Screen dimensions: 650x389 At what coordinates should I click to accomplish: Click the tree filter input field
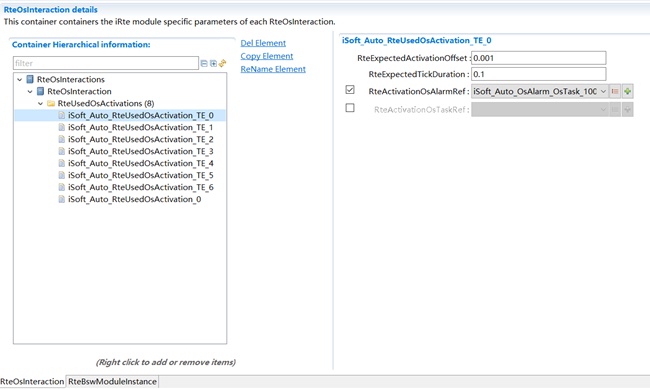tap(106, 63)
